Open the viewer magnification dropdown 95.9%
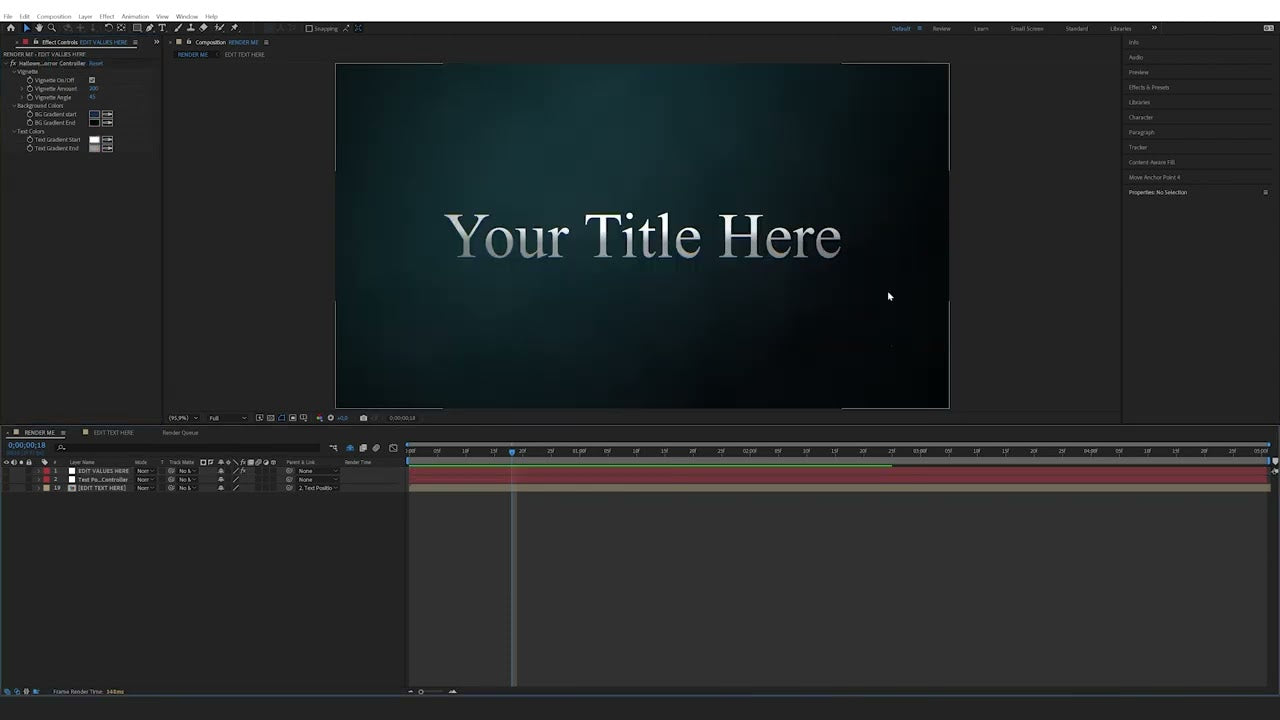The height and width of the screenshot is (720, 1280). (183, 418)
